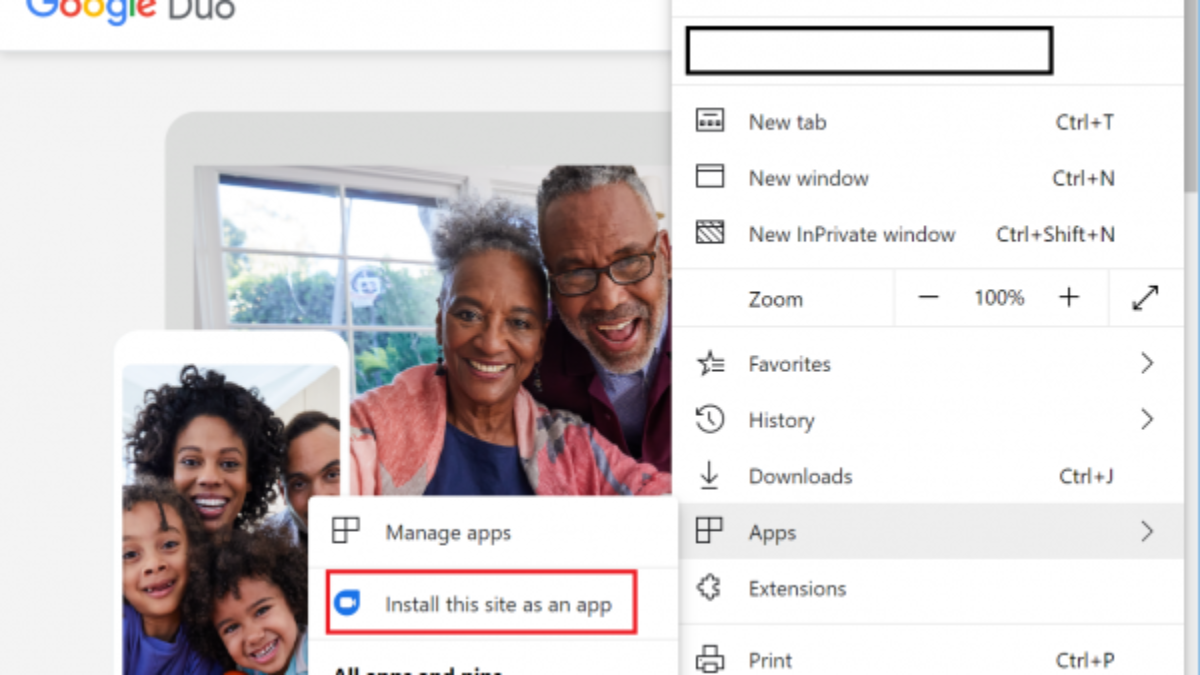The width and height of the screenshot is (1200, 675).
Task: Increase zoom with the plus button
Action: (1069, 298)
